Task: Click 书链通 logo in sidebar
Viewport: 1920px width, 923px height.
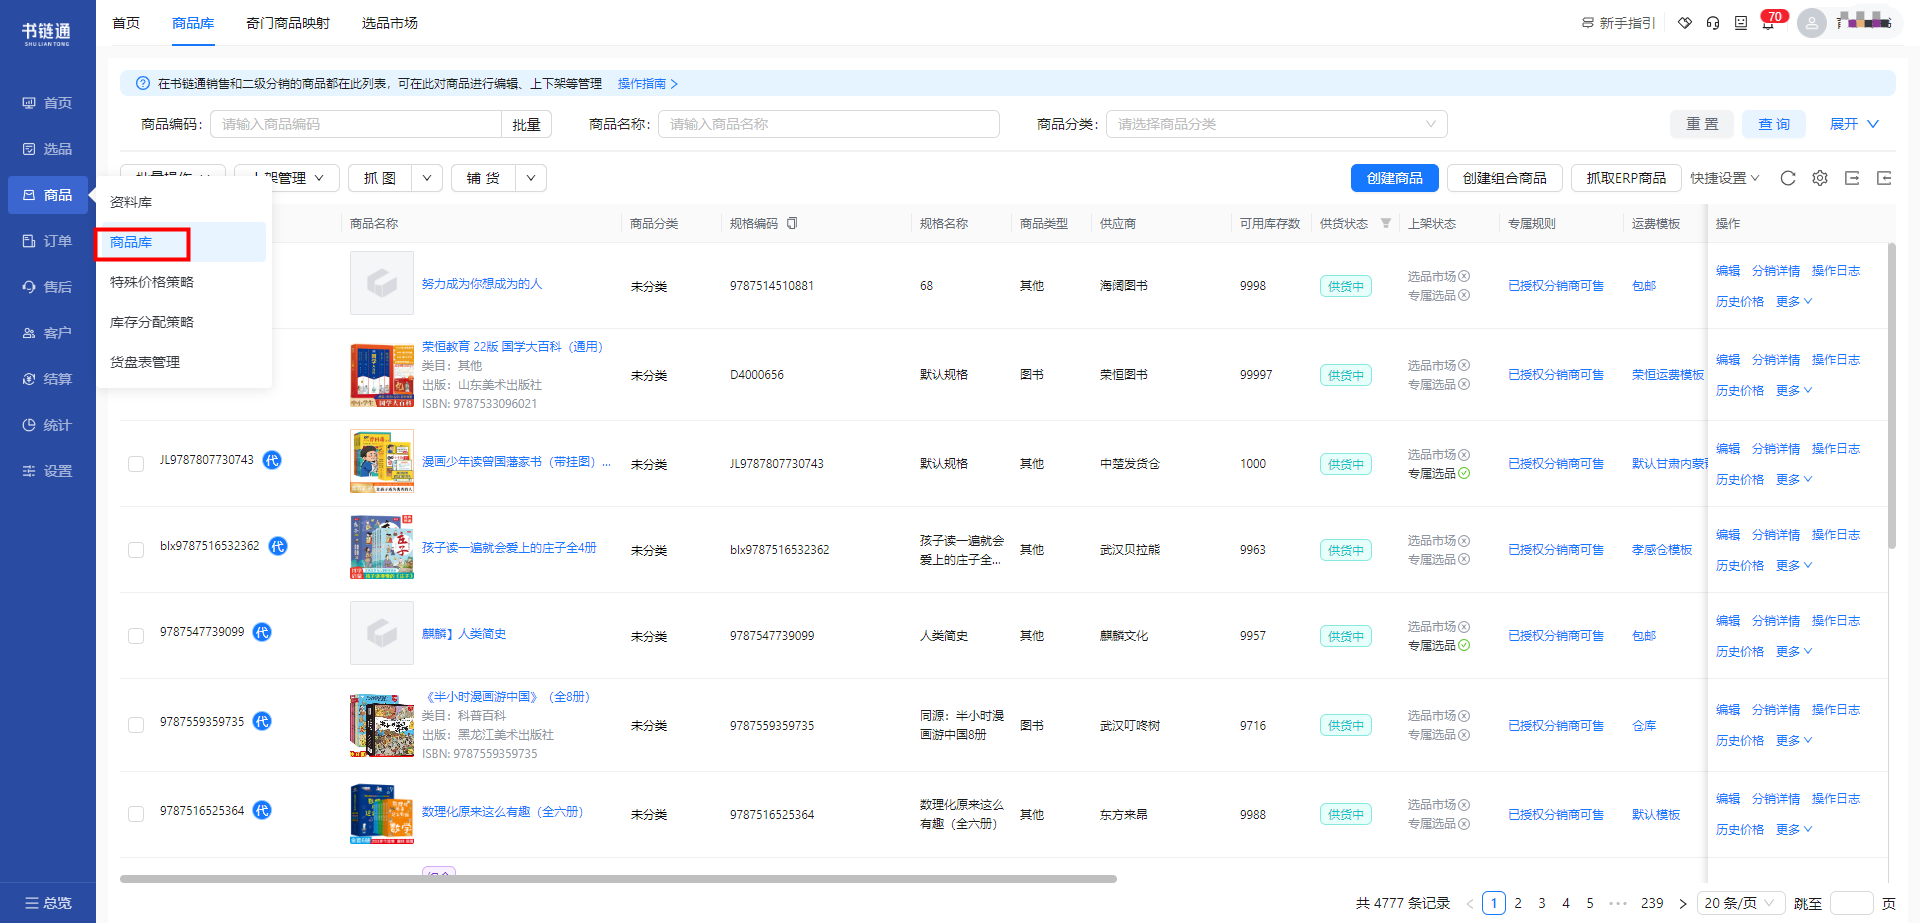Action: tap(47, 34)
